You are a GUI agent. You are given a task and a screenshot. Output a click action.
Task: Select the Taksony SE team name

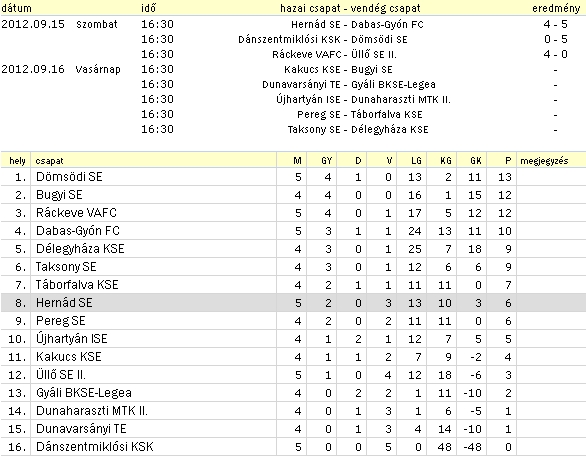point(66,267)
